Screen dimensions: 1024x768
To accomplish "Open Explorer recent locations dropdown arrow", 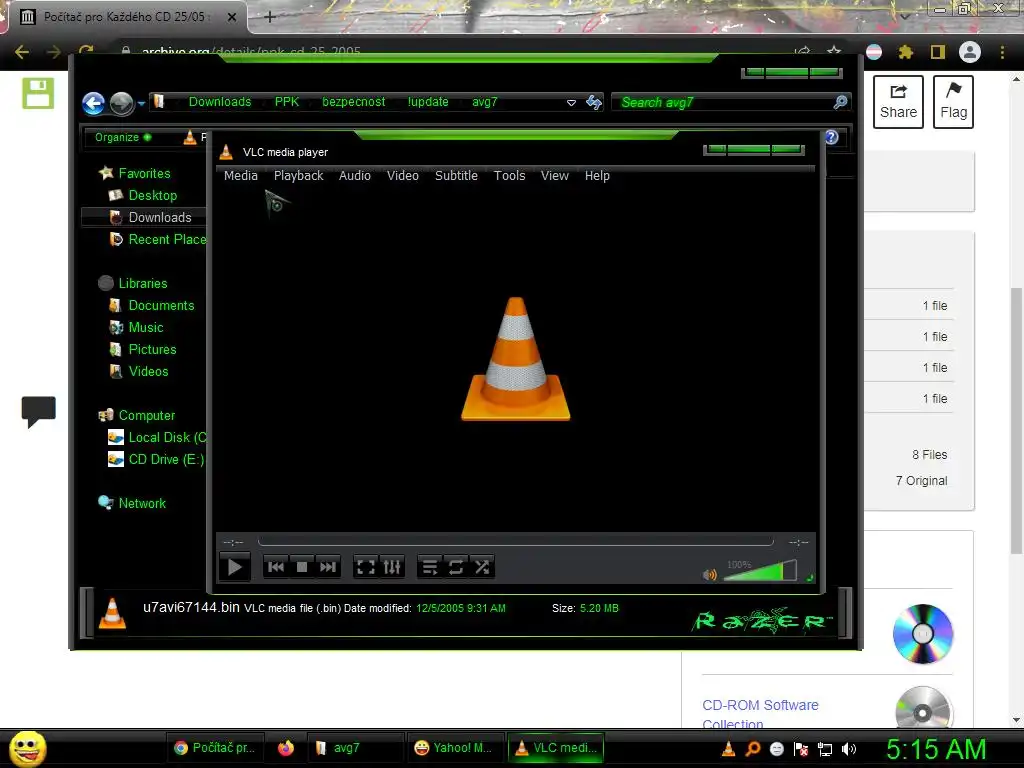I will click(x=141, y=103).
